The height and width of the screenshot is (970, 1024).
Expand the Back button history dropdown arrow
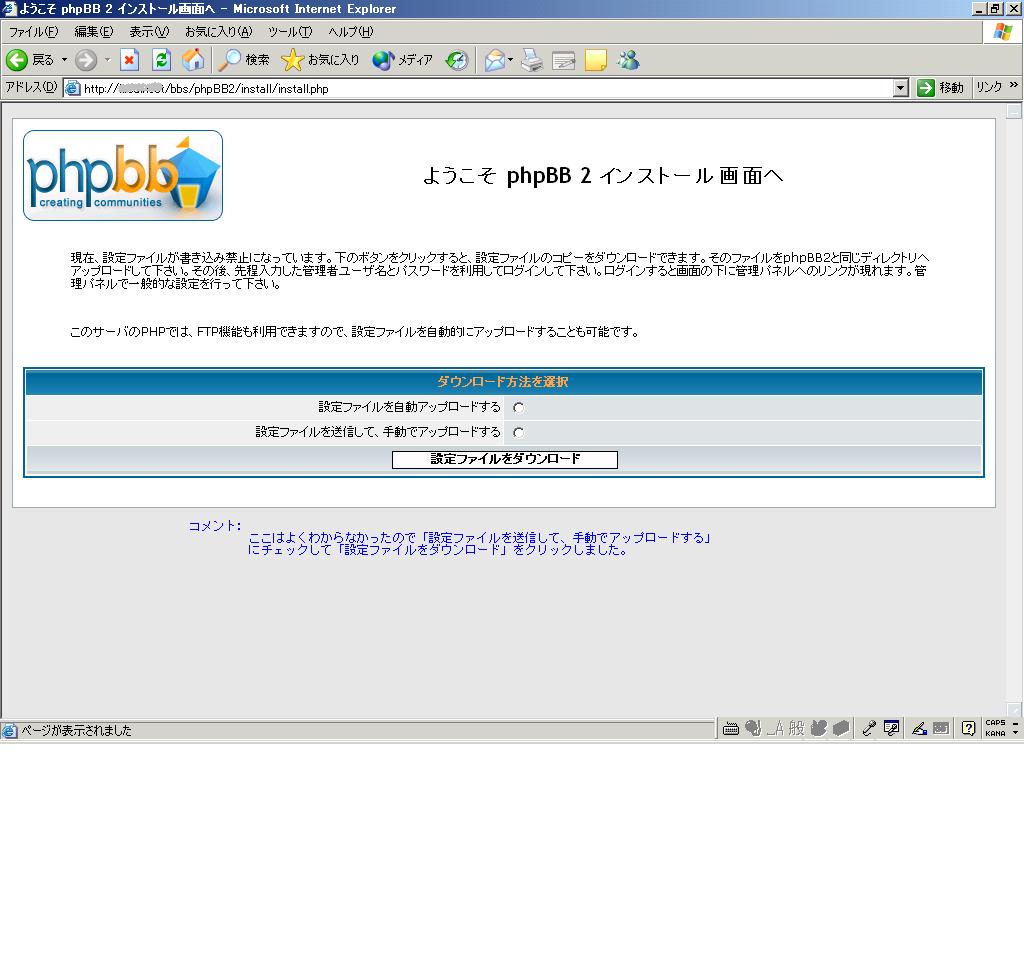64,60
